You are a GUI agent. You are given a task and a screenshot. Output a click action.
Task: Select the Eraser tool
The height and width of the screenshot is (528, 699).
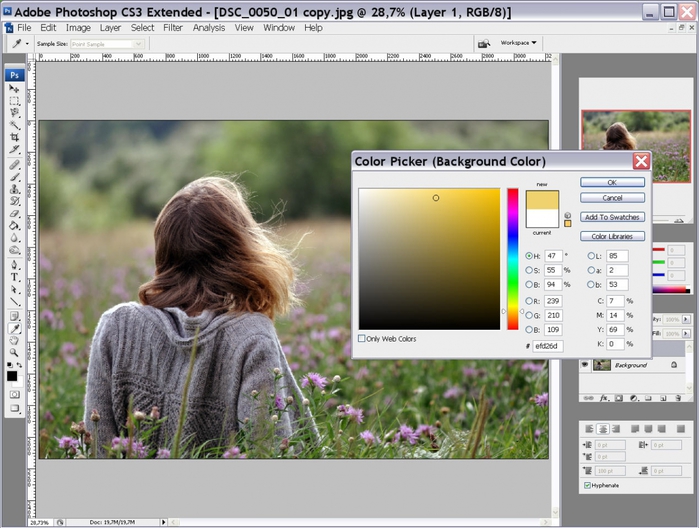pos(15,214)
